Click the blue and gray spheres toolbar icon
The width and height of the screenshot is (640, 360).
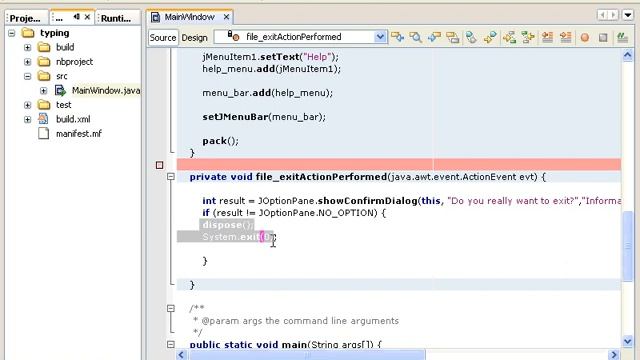click(x=471, y=38)
